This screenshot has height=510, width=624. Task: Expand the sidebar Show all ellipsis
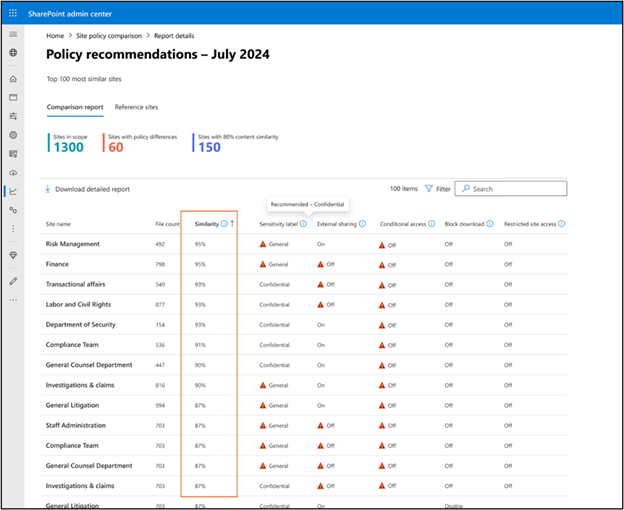13,300
